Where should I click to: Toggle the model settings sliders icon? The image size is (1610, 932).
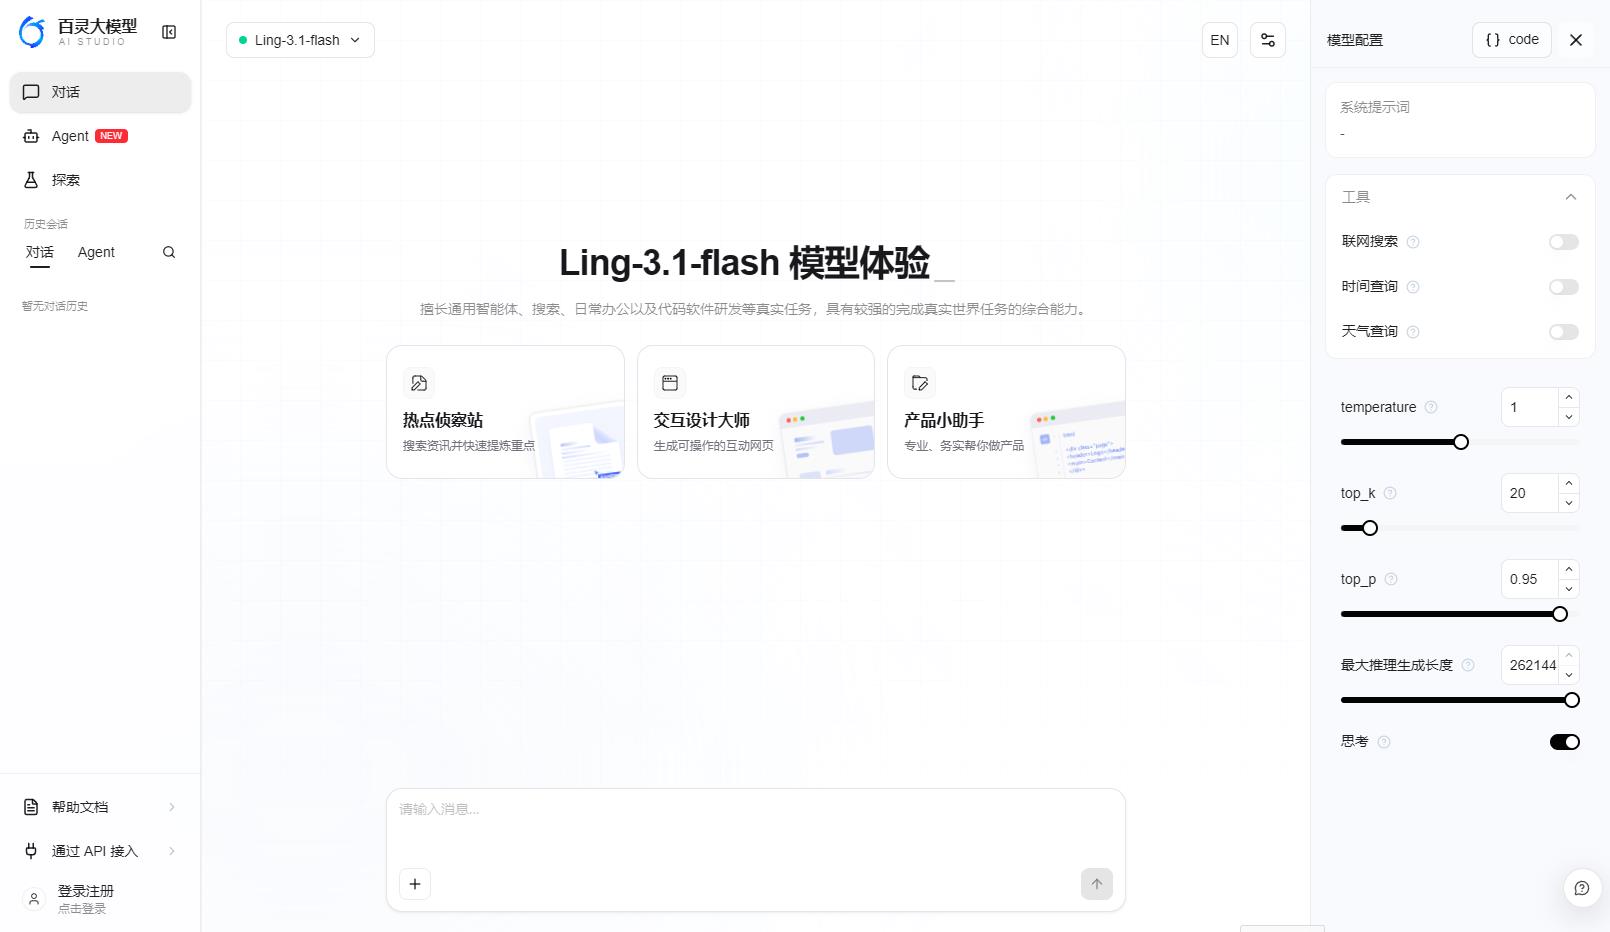click(x=1268, y=40)
